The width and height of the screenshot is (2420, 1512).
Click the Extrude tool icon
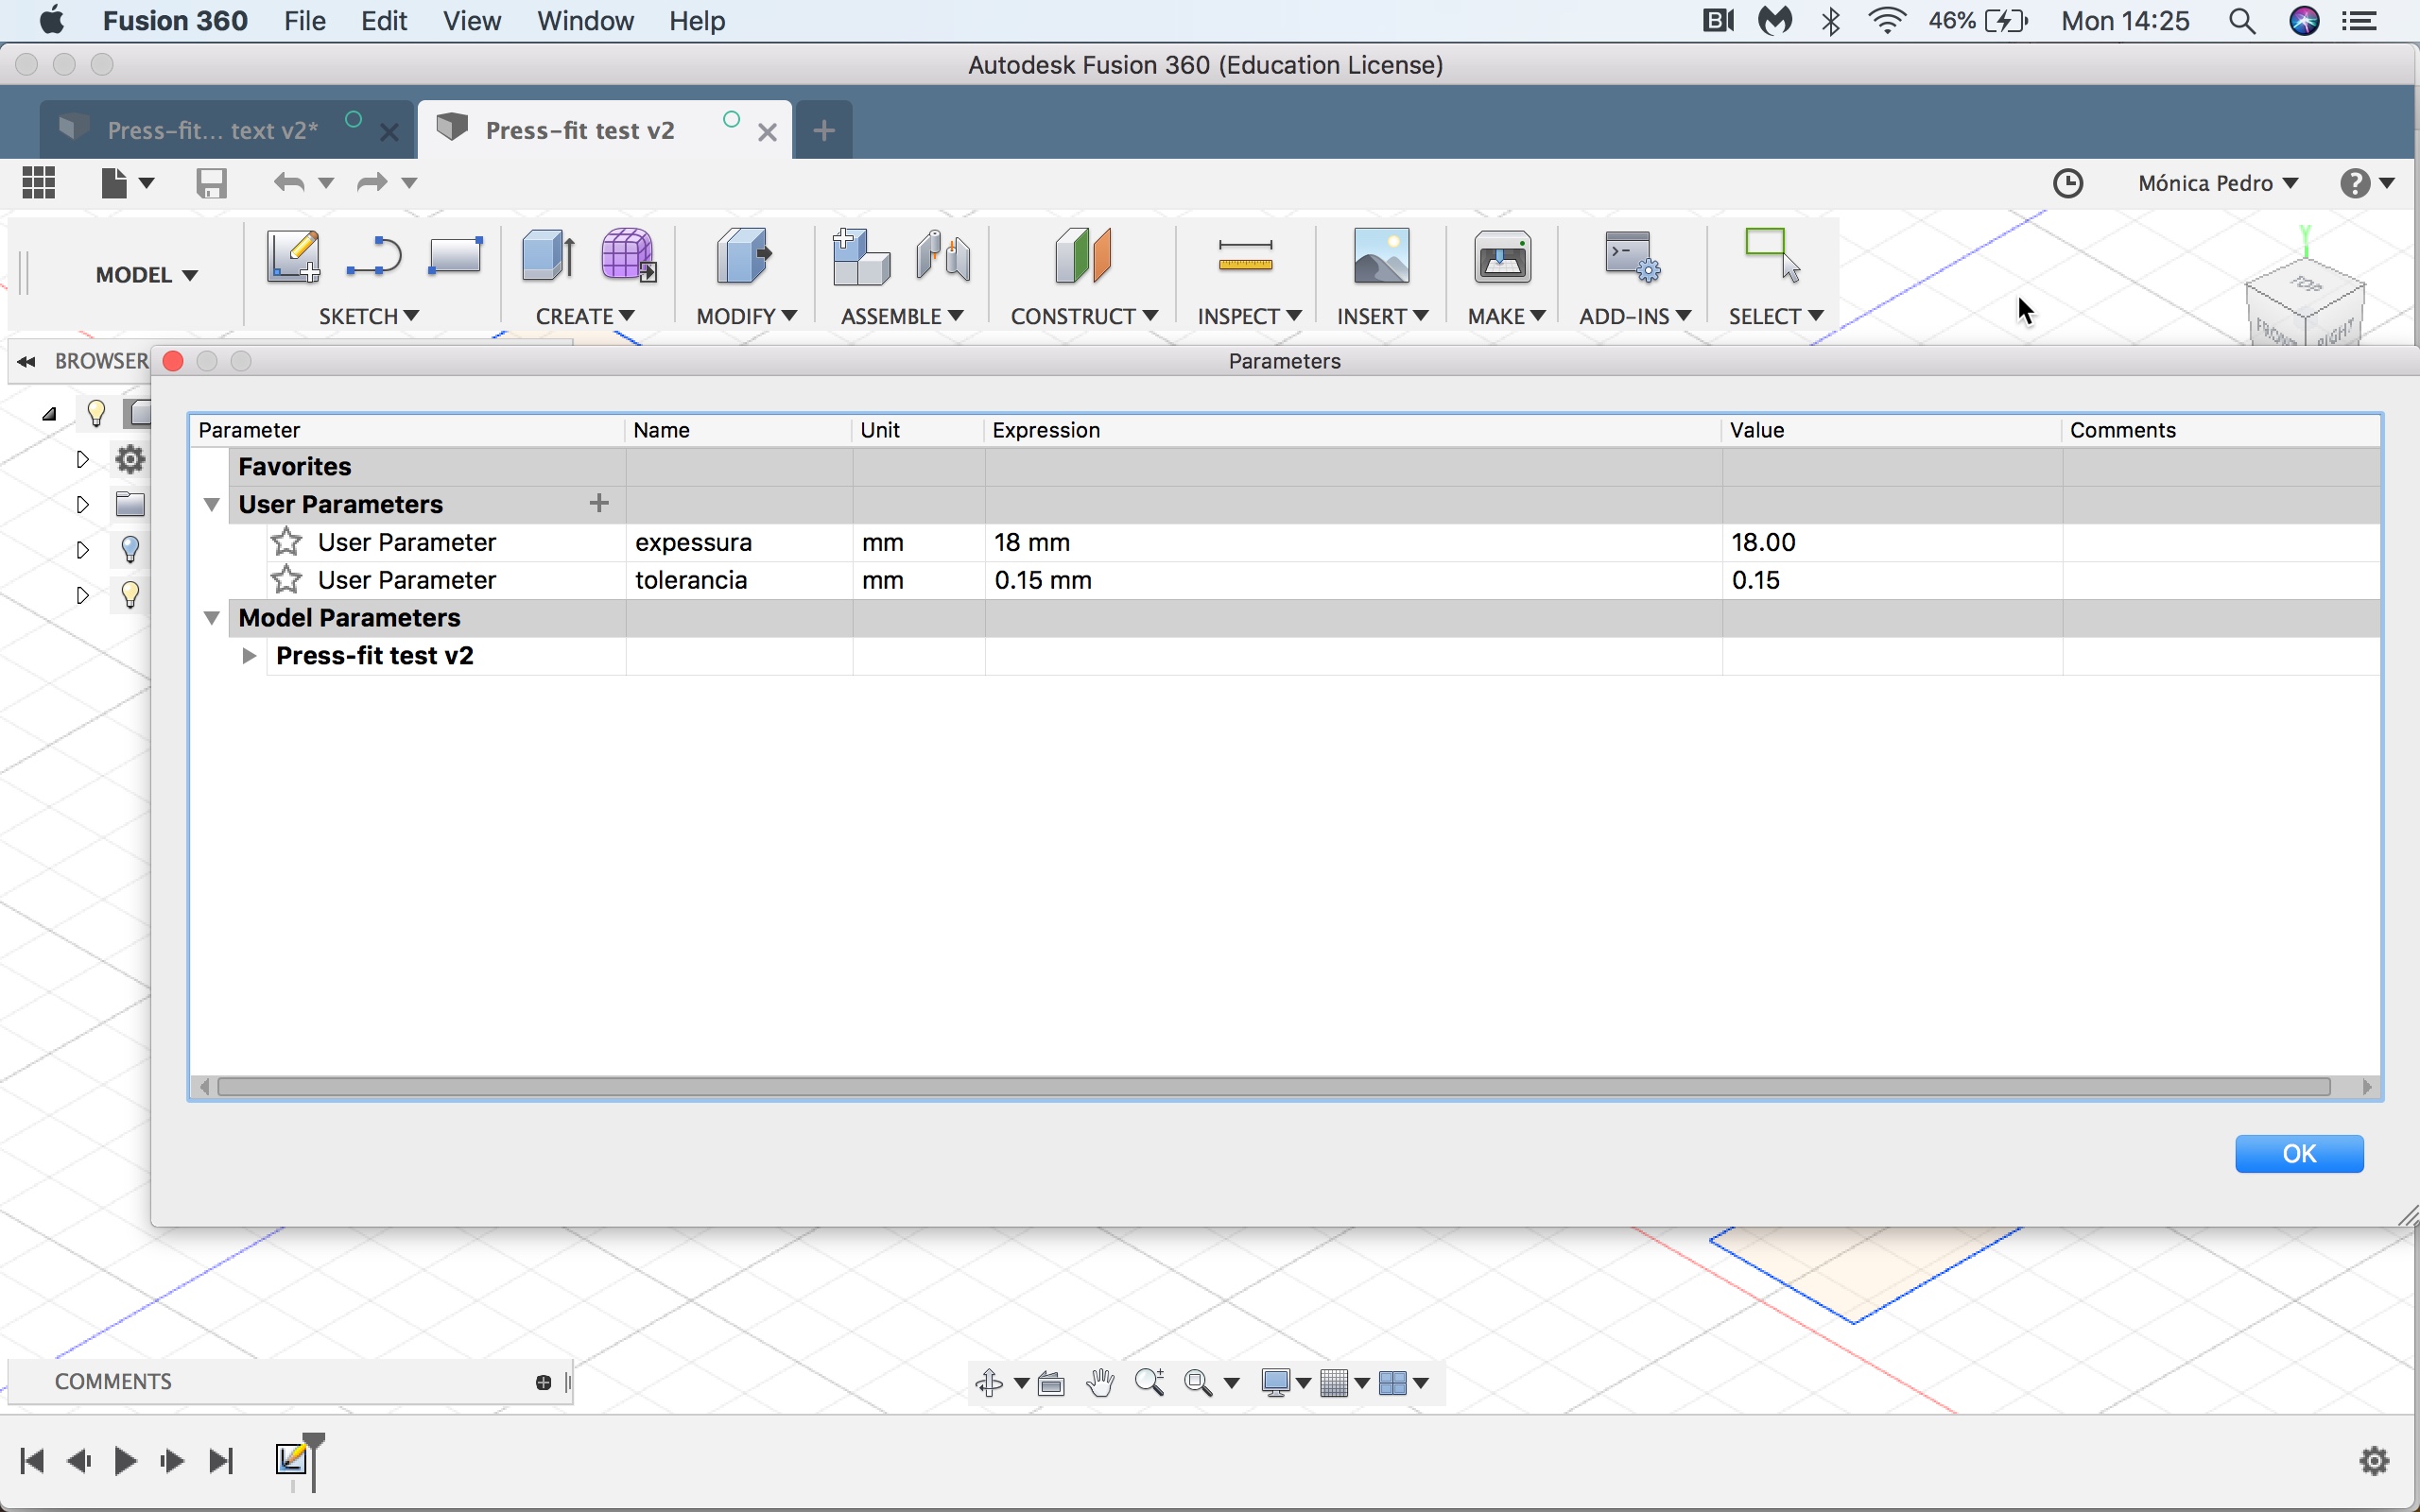[548, 256]
